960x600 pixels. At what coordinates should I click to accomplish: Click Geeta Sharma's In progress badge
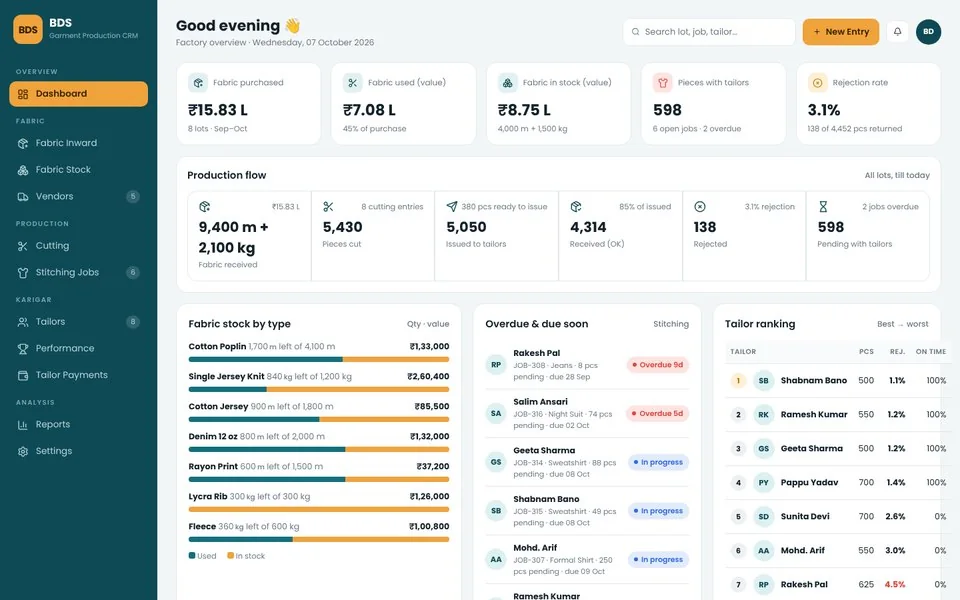click(658, 462)
